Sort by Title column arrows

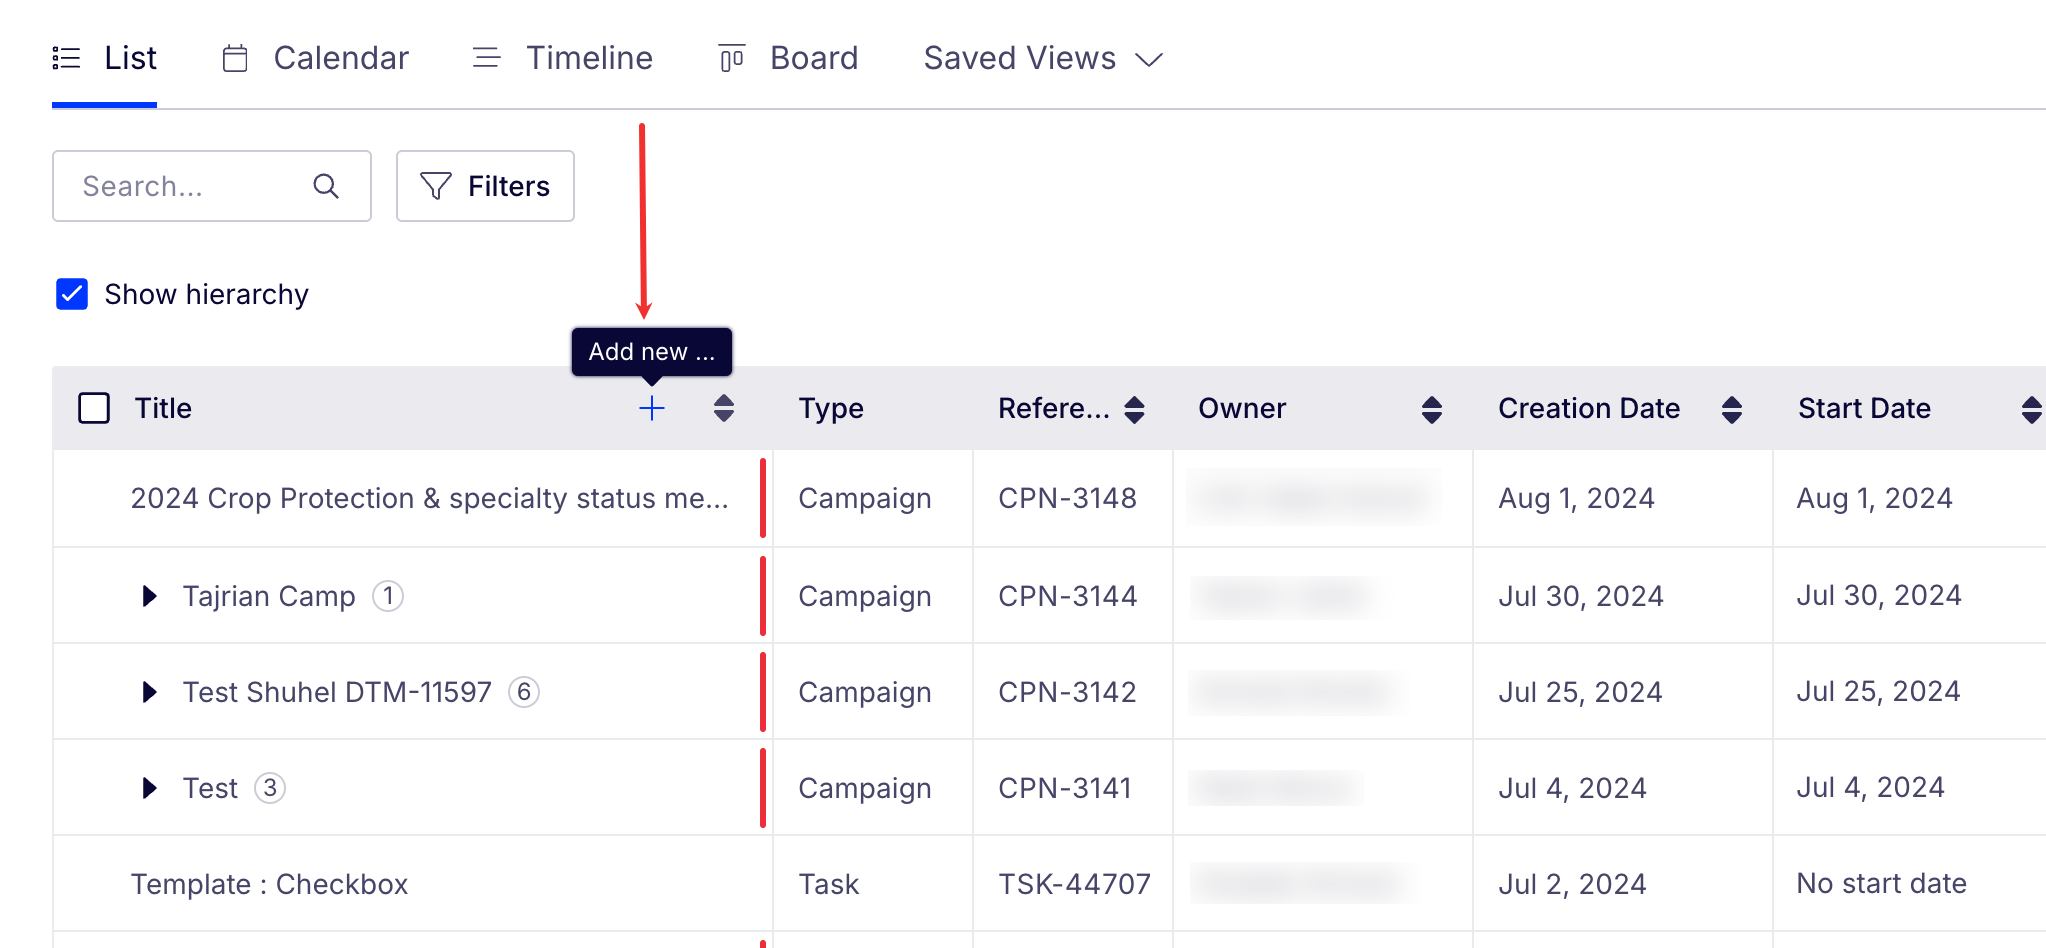pos(724,408)
